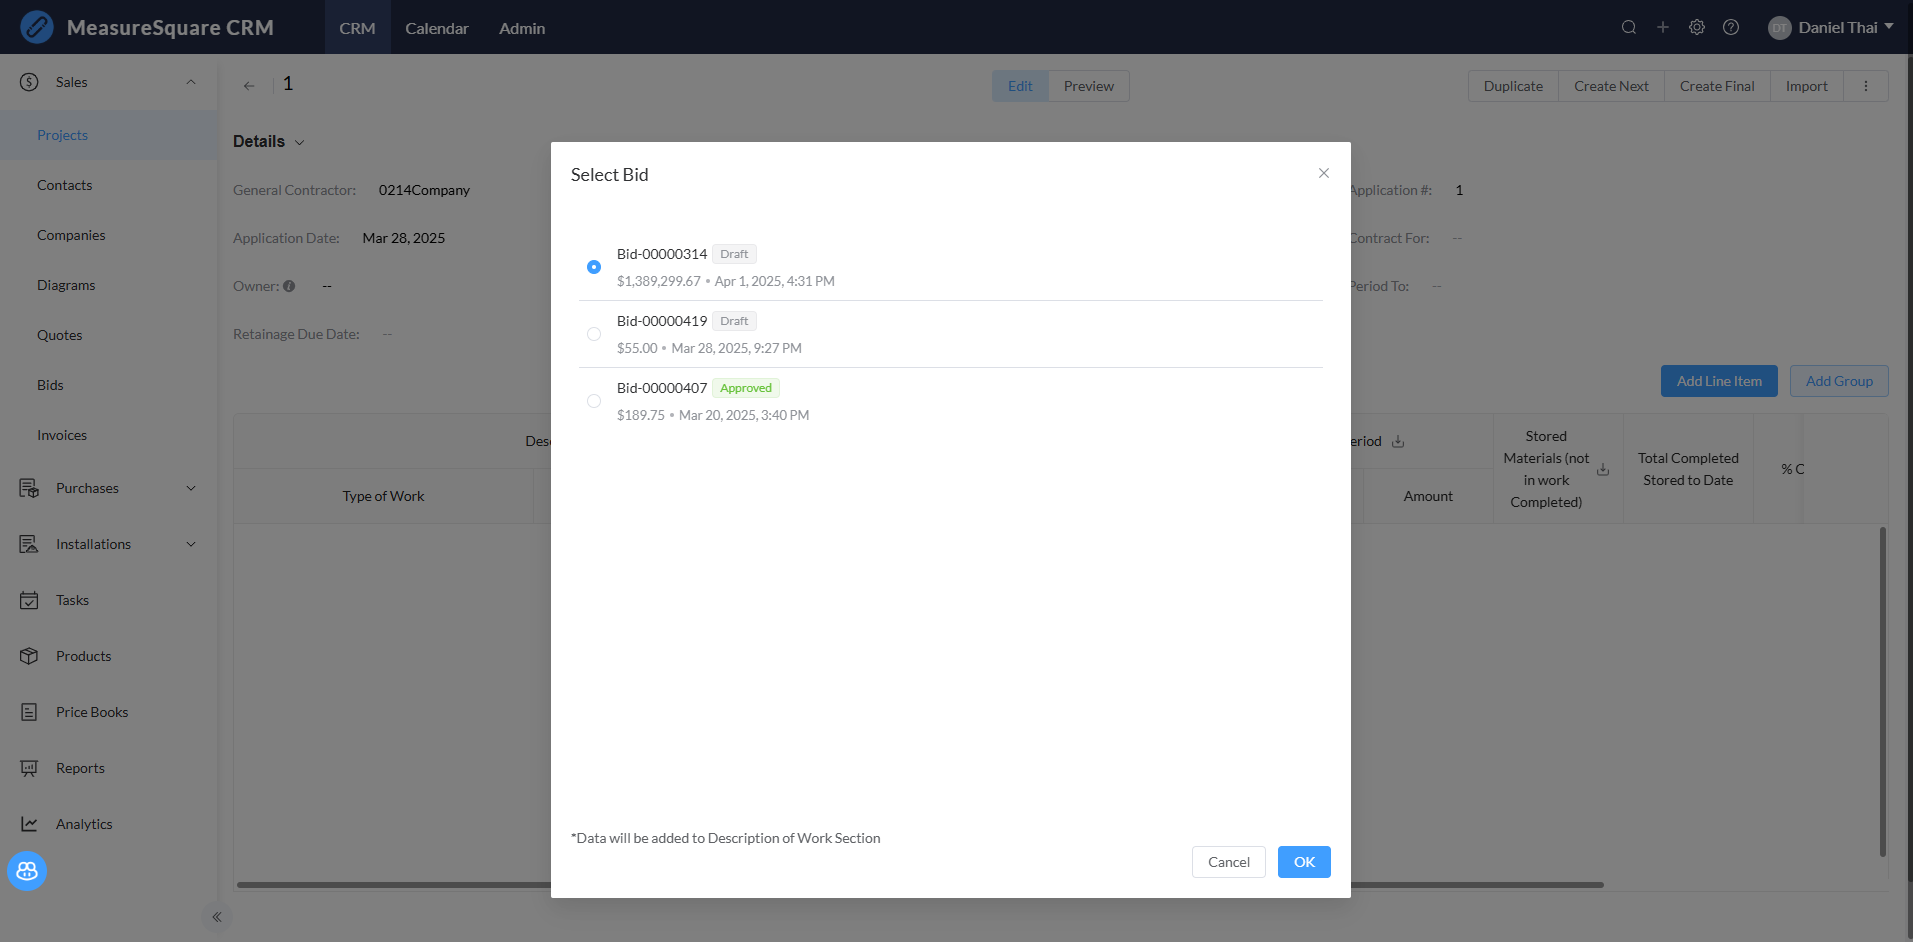Open Projects in the sidebar
Viewport: 1913px width, 942px height.
109,135
